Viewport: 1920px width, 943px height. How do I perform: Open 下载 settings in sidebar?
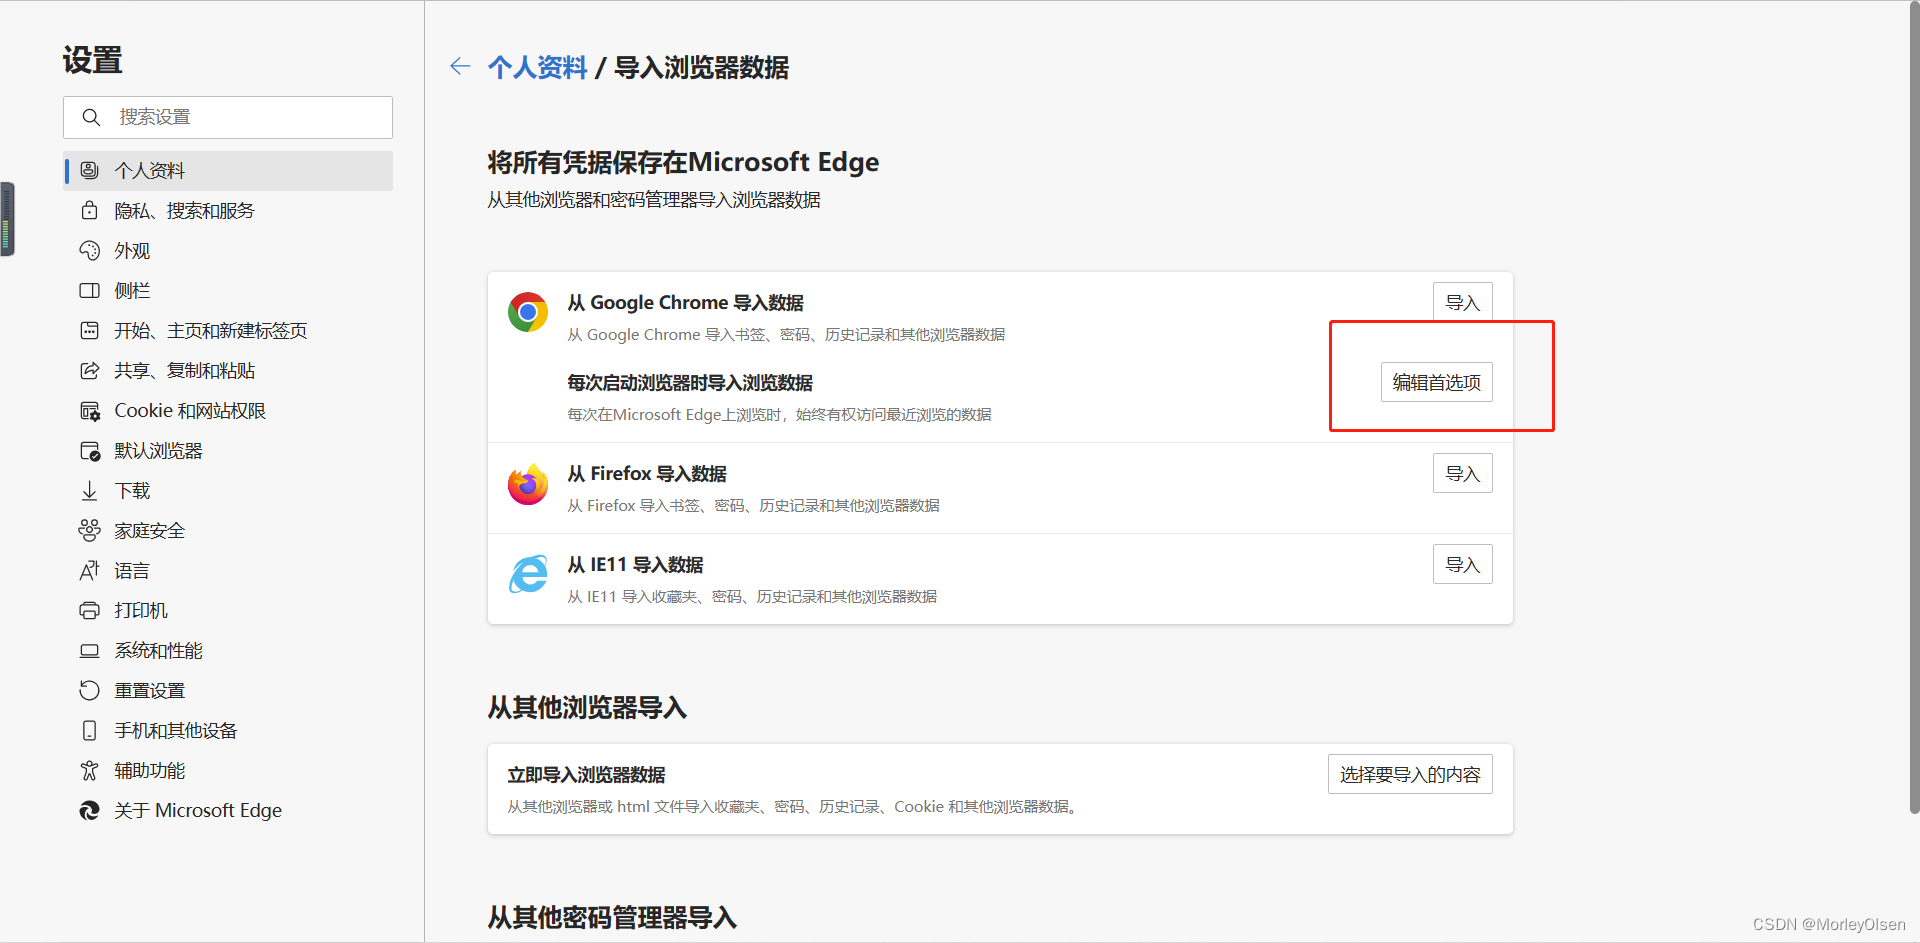pos(228,490)
